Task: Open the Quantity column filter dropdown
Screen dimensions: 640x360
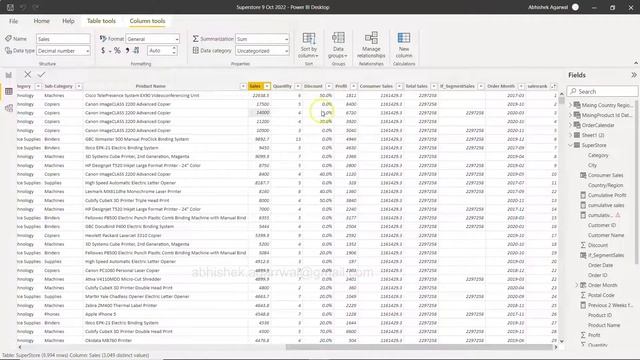Action: pos(298,86)
